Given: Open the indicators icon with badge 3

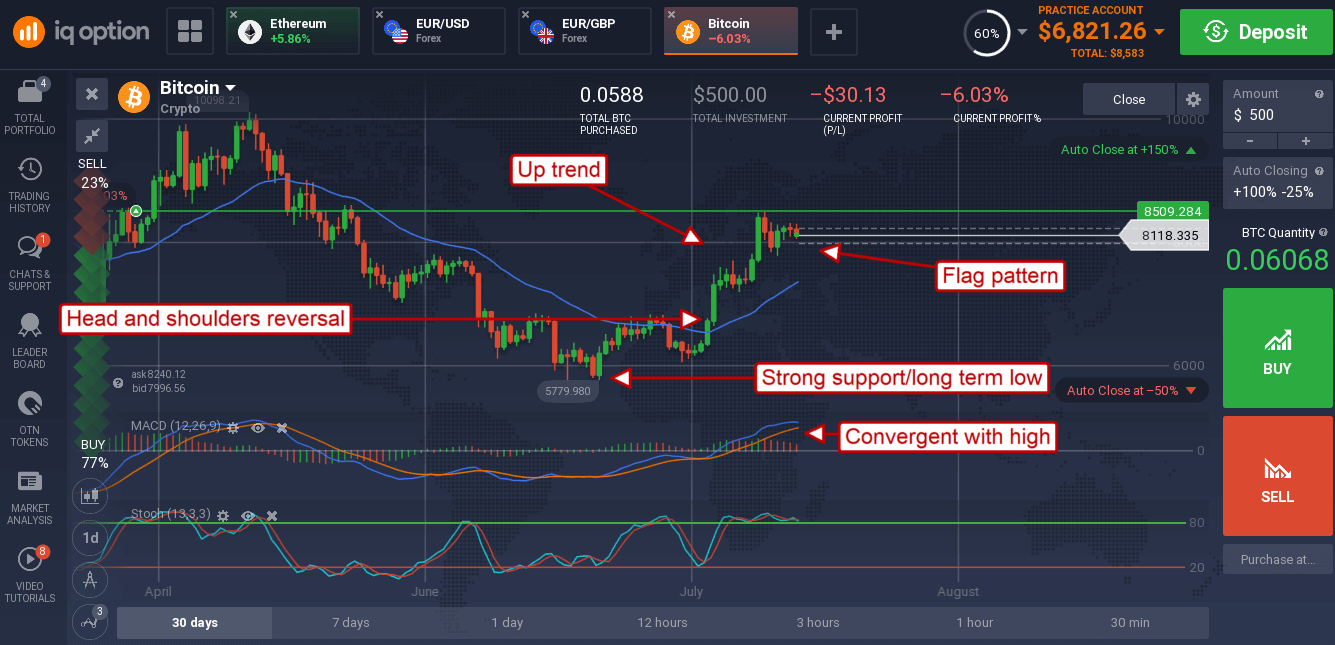Looking at the screenshot, I should pyautogui.click(x=90, y=621).
